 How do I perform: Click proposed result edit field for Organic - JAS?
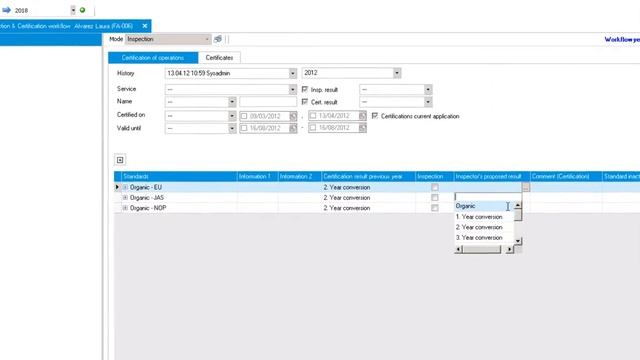[x=488, y=197]
